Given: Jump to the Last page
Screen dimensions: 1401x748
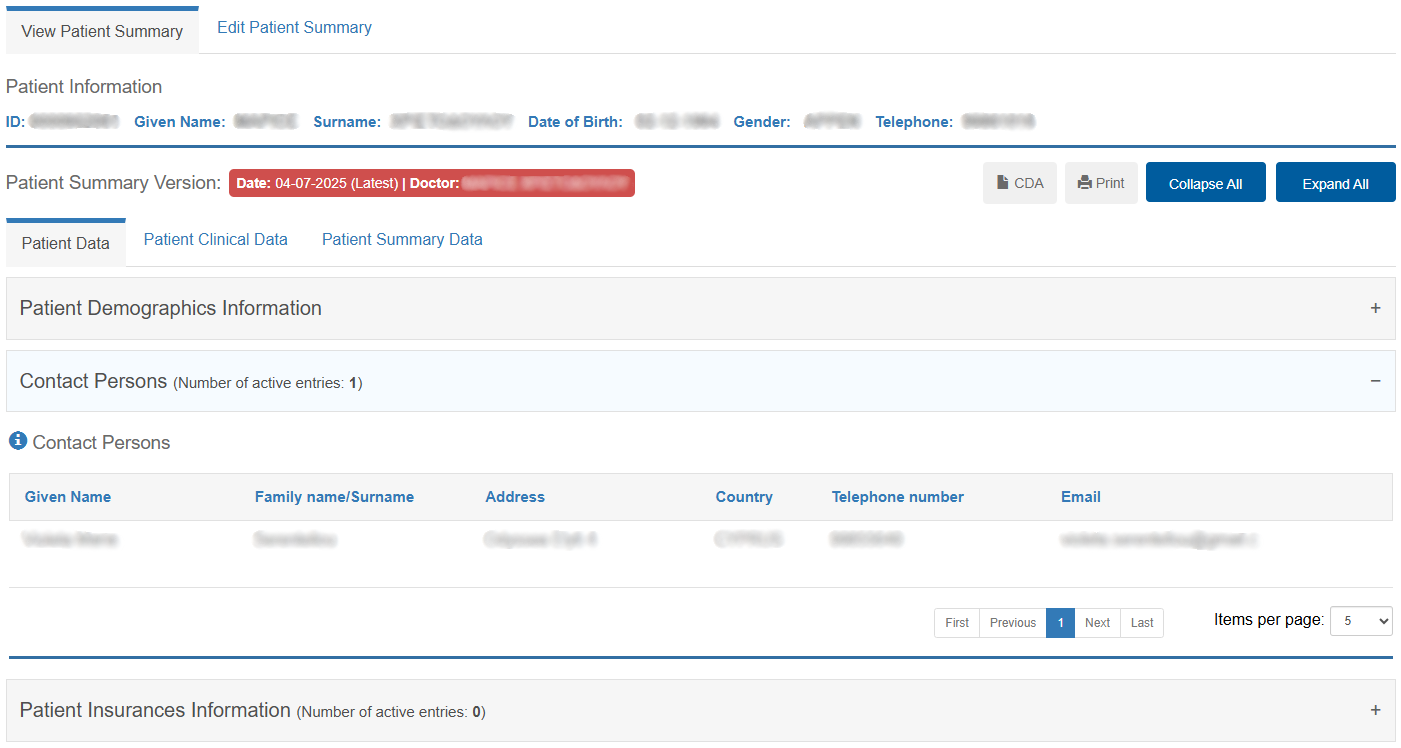Looking at the screenshot, I should pyautogui.click(x=1142, y=623).
